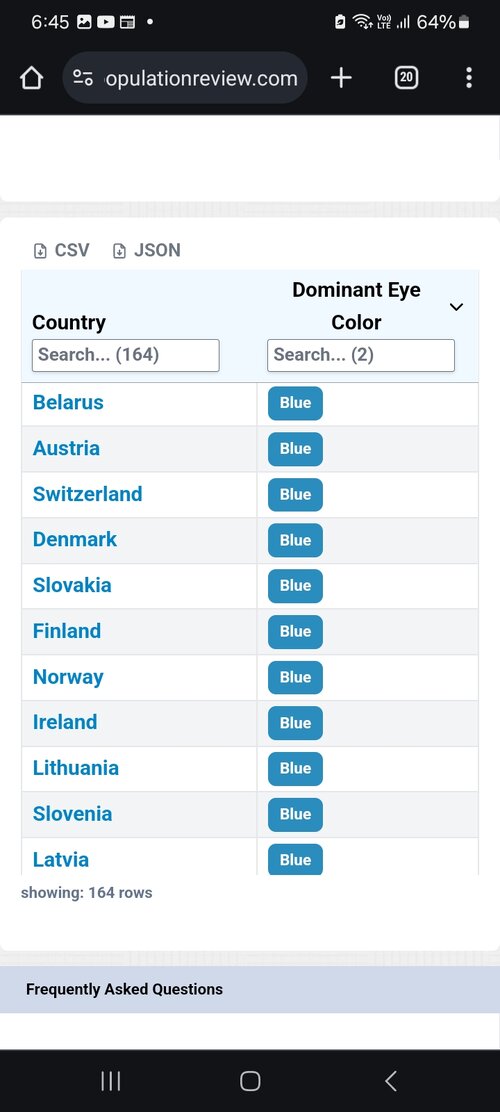Download the table as JSON

[147, 250]
